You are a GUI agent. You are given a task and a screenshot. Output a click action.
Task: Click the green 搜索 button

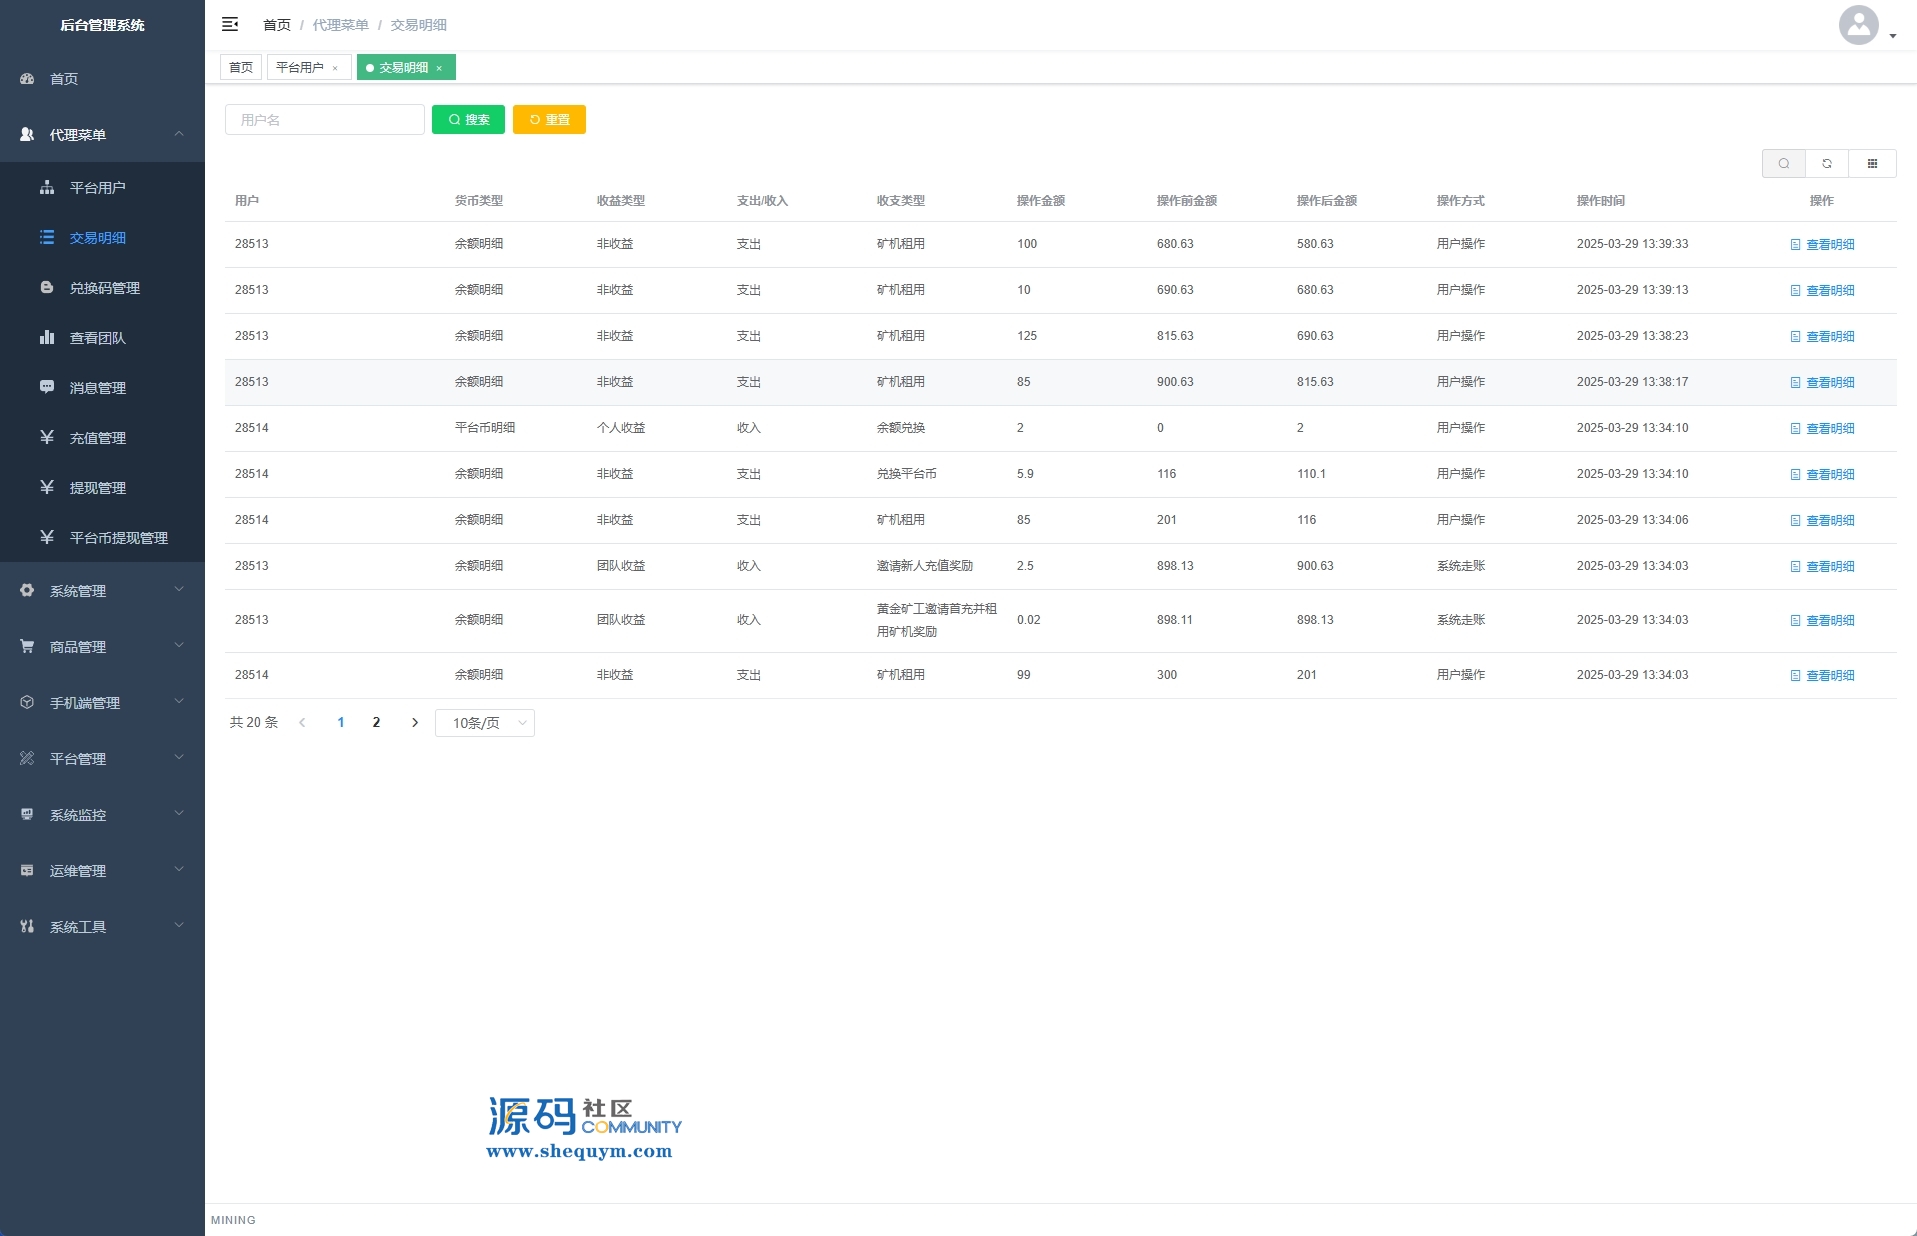tap(468, 120)
